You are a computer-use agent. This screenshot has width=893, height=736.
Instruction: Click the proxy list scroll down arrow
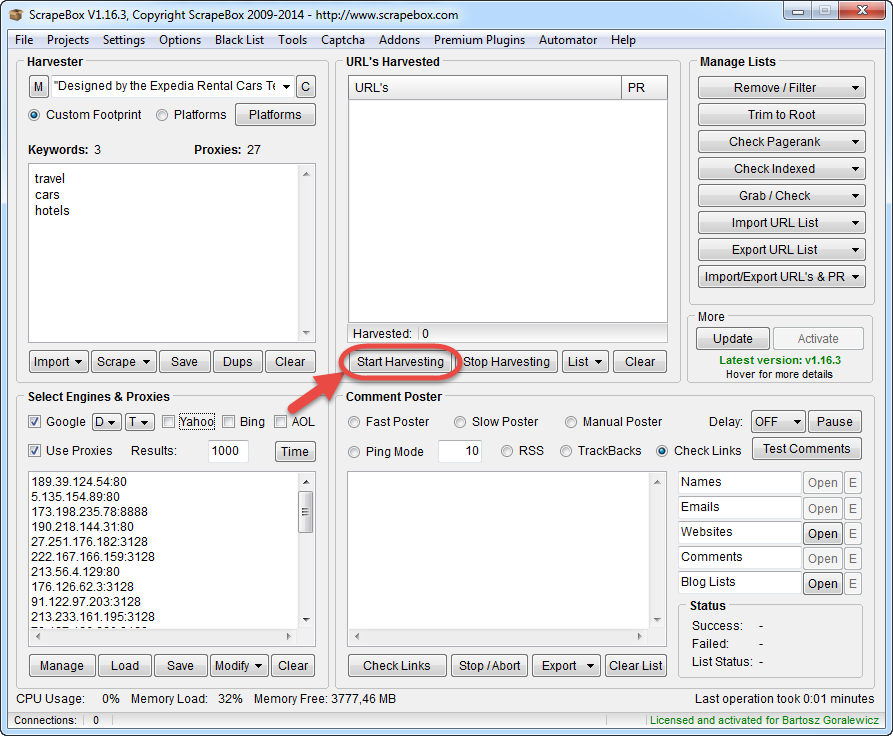[x=306, y=619]
